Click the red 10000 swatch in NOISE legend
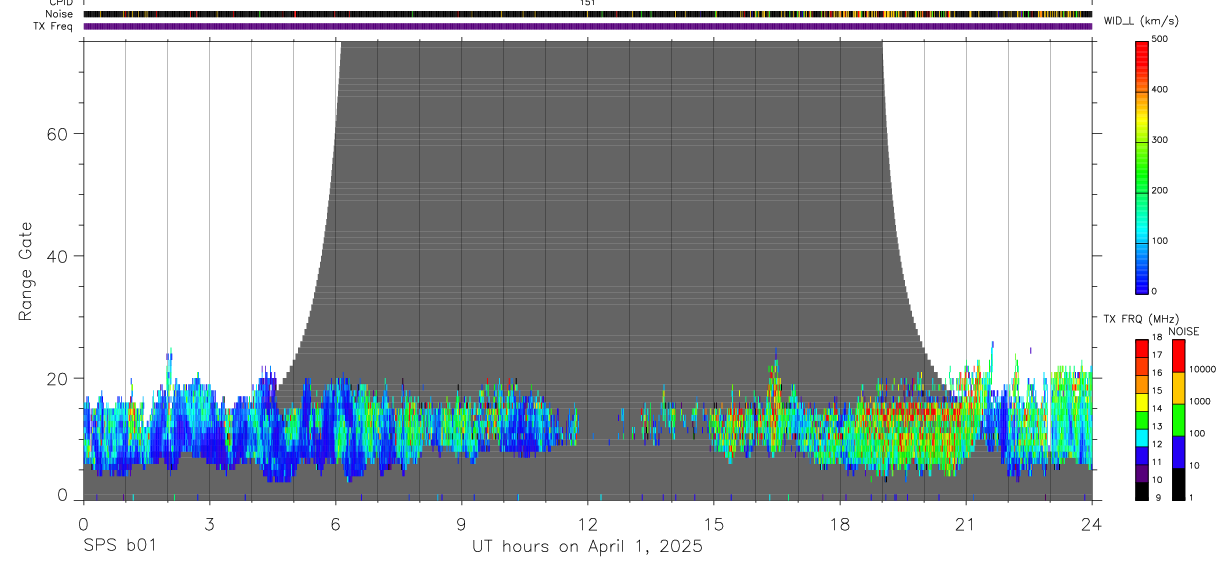The width and height of the screenshot is (1228, 567). tap(1178, 356)
